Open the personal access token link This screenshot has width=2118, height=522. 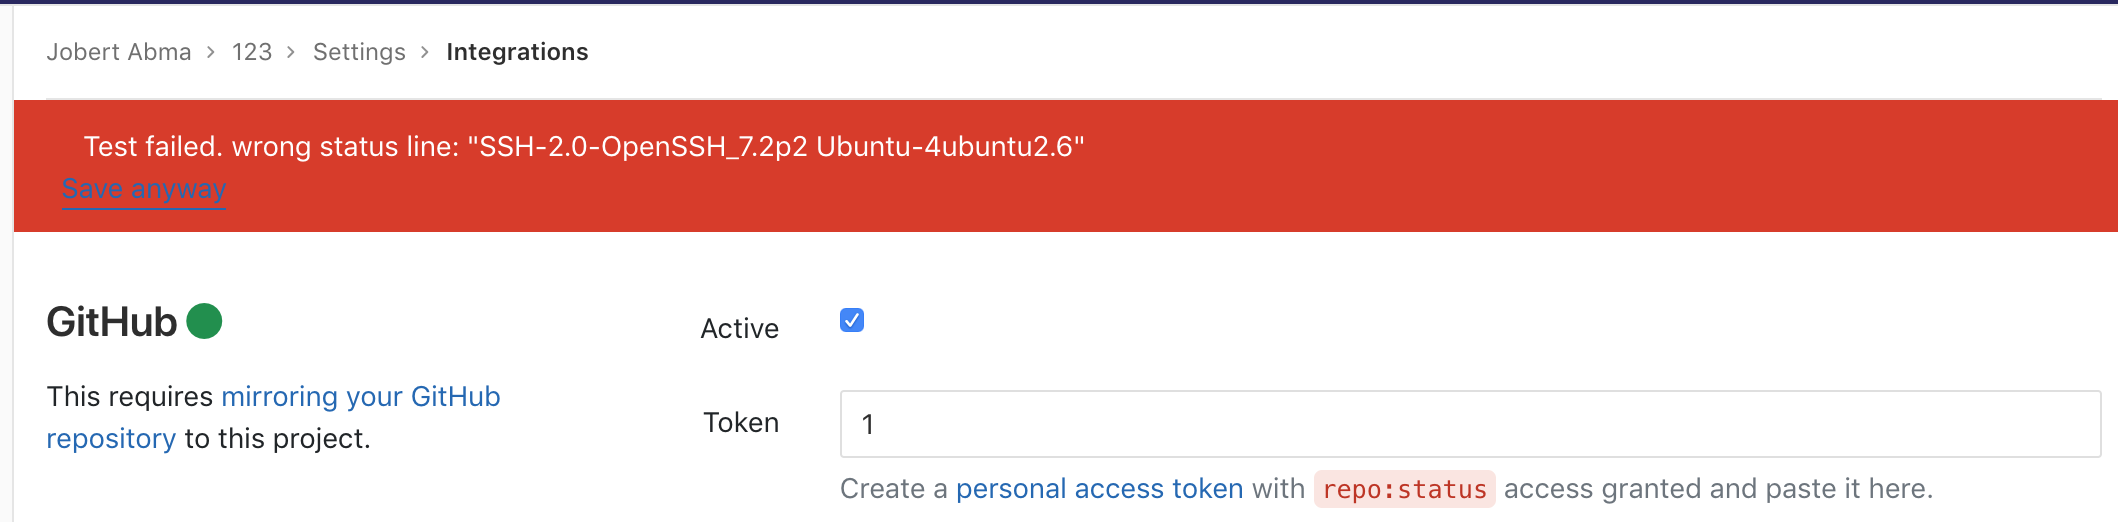(1099, 489)
